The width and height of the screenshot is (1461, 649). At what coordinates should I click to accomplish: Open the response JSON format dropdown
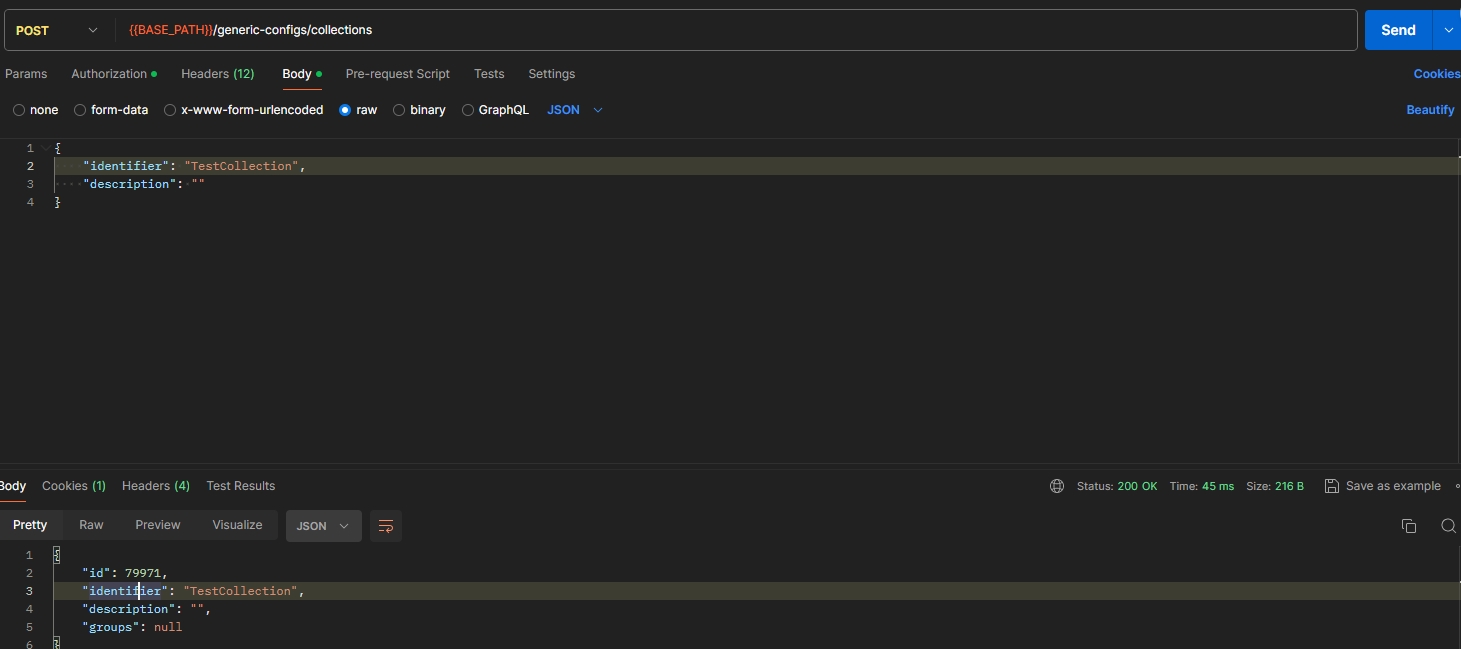click(323, 526)
